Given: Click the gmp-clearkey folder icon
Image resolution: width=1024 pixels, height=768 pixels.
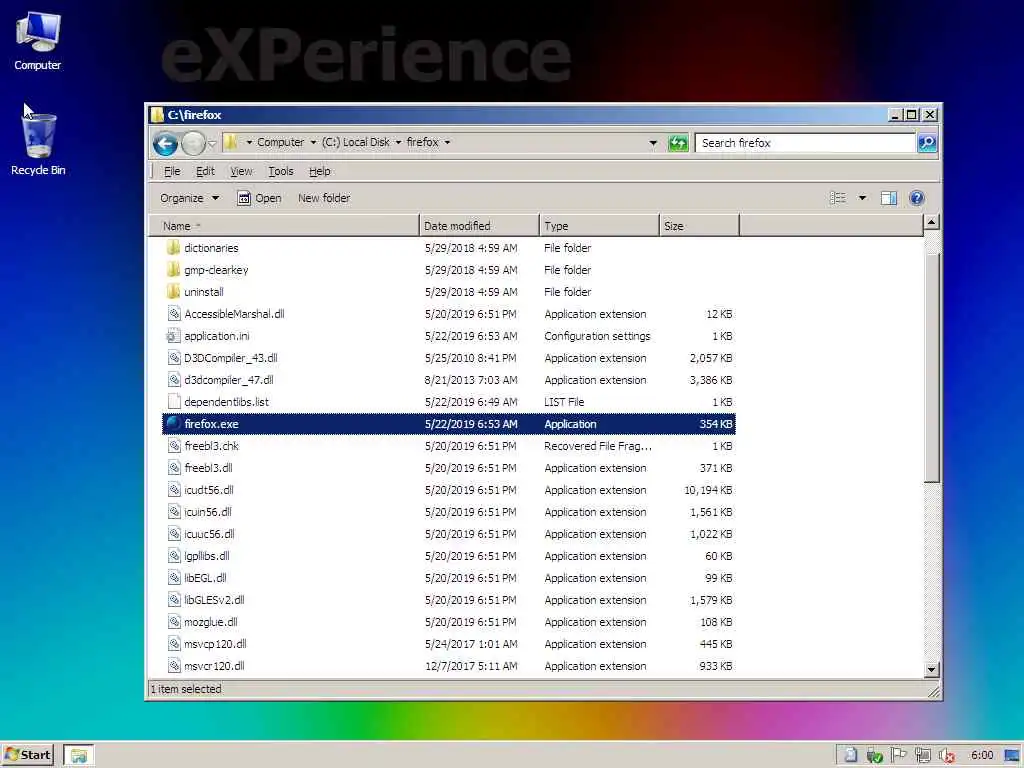Looking at the screenshot, I should pyautogui.click(x=173, y=270).
